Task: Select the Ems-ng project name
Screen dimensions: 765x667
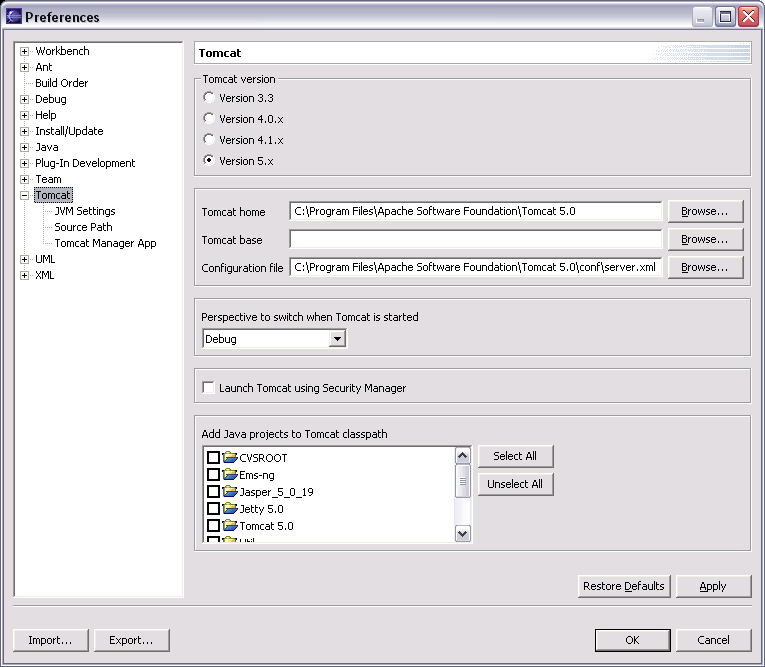Action: point(257,475)
